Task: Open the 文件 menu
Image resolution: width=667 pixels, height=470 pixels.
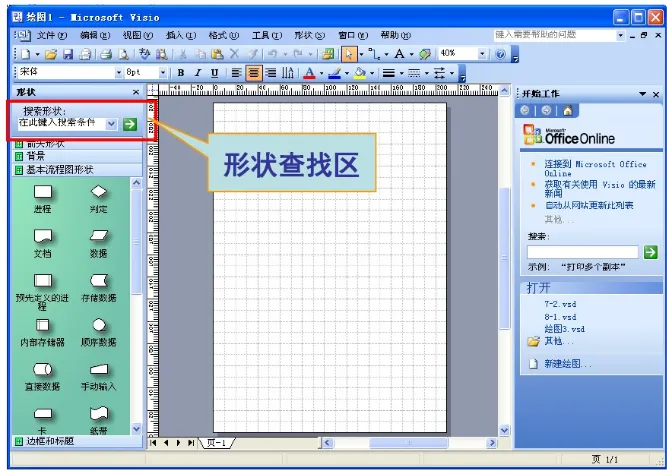Action: point(51,35)
